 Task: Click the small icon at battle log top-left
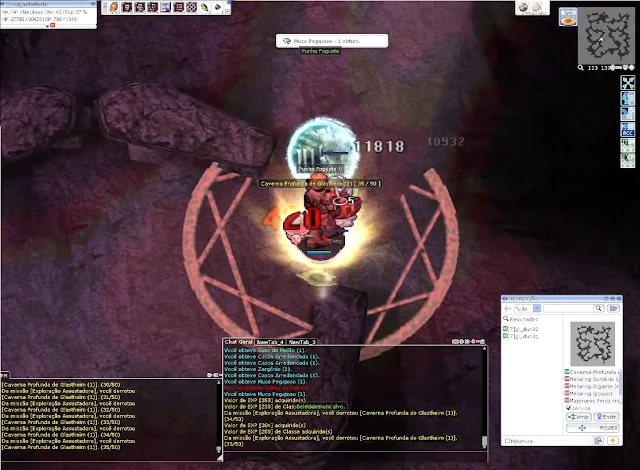tap(4, 375)
